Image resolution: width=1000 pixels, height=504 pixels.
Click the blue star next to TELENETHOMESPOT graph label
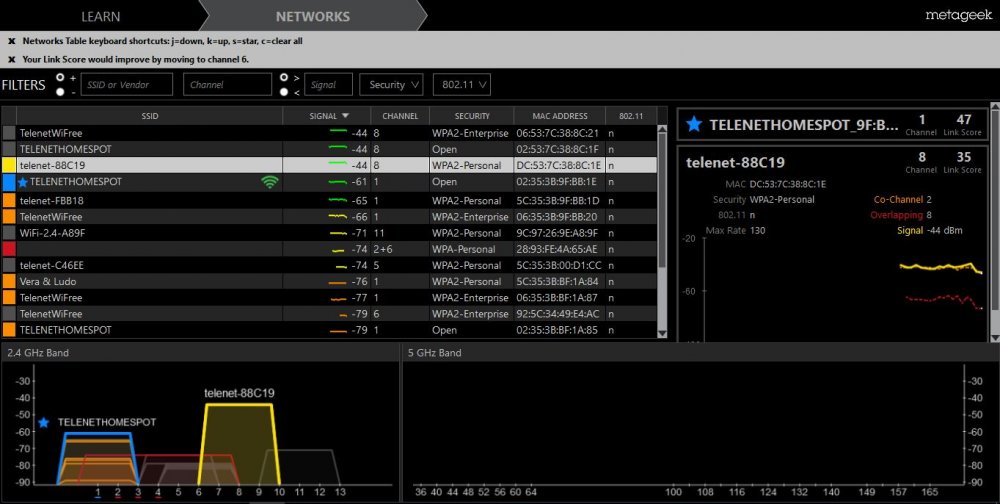[x=43, y=422]
